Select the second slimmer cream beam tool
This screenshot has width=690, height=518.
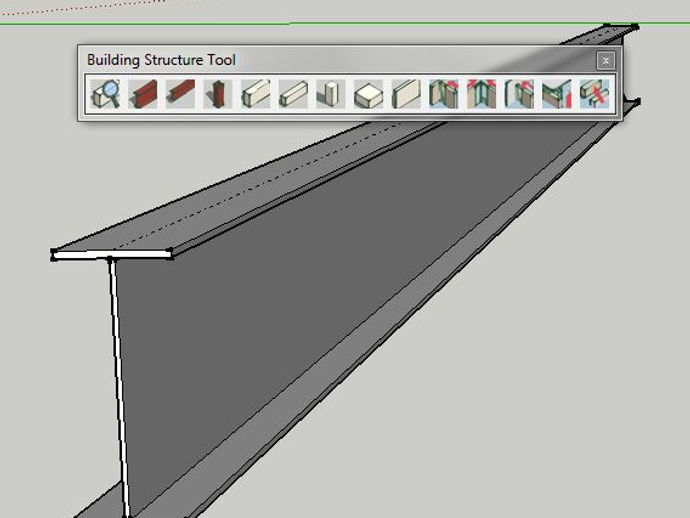tap(293, 94)
